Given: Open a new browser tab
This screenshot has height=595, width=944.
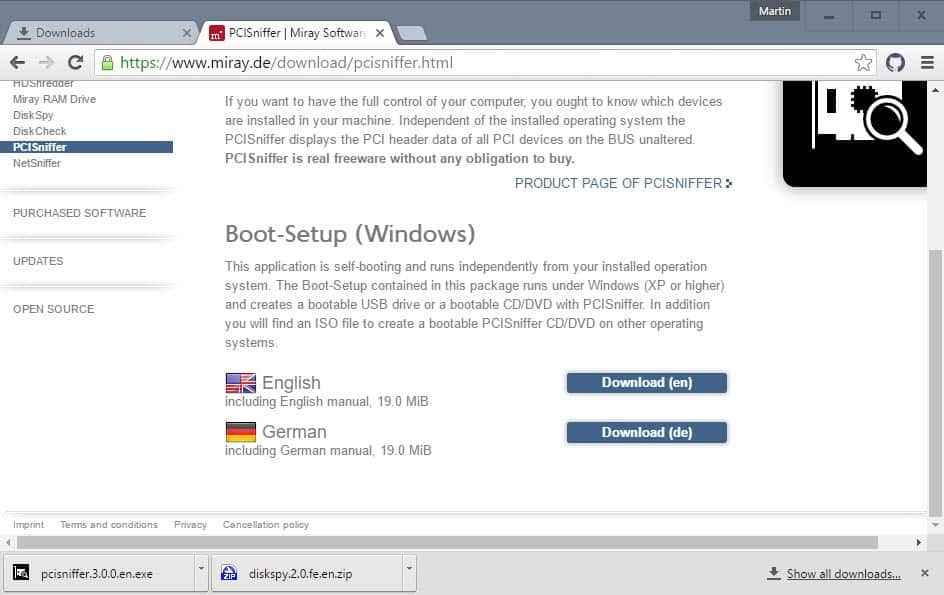Looking at the screenshot, I should (x=412, y=31).
